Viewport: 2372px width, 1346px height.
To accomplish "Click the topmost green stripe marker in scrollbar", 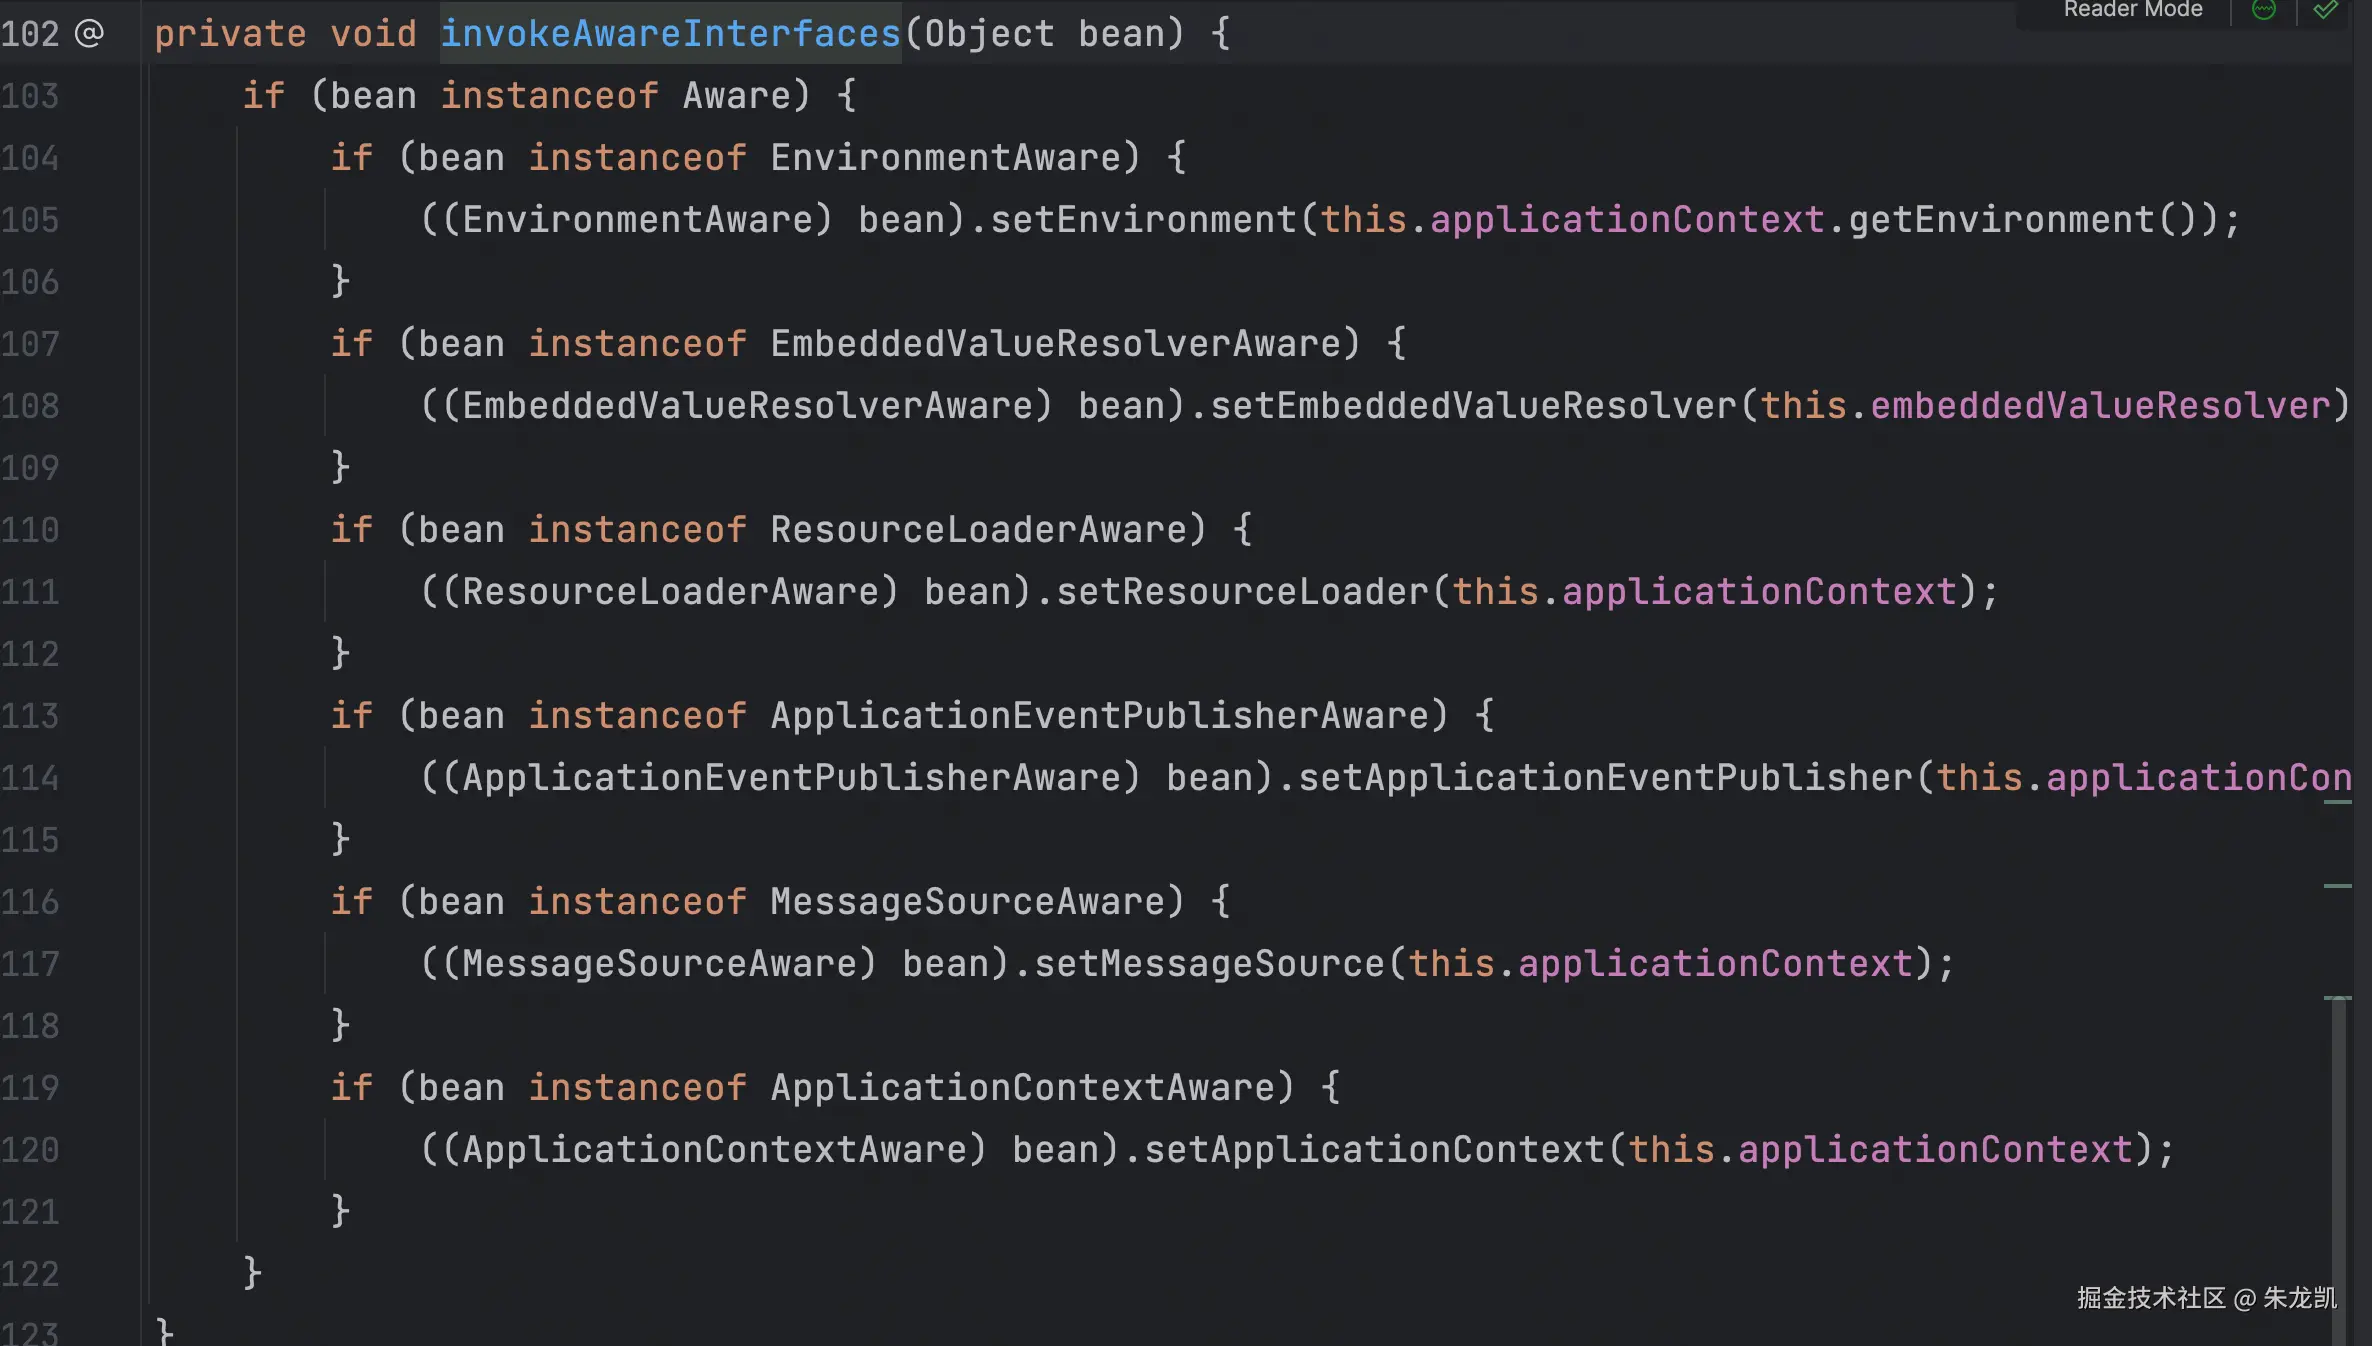I will coord(2337,802).
